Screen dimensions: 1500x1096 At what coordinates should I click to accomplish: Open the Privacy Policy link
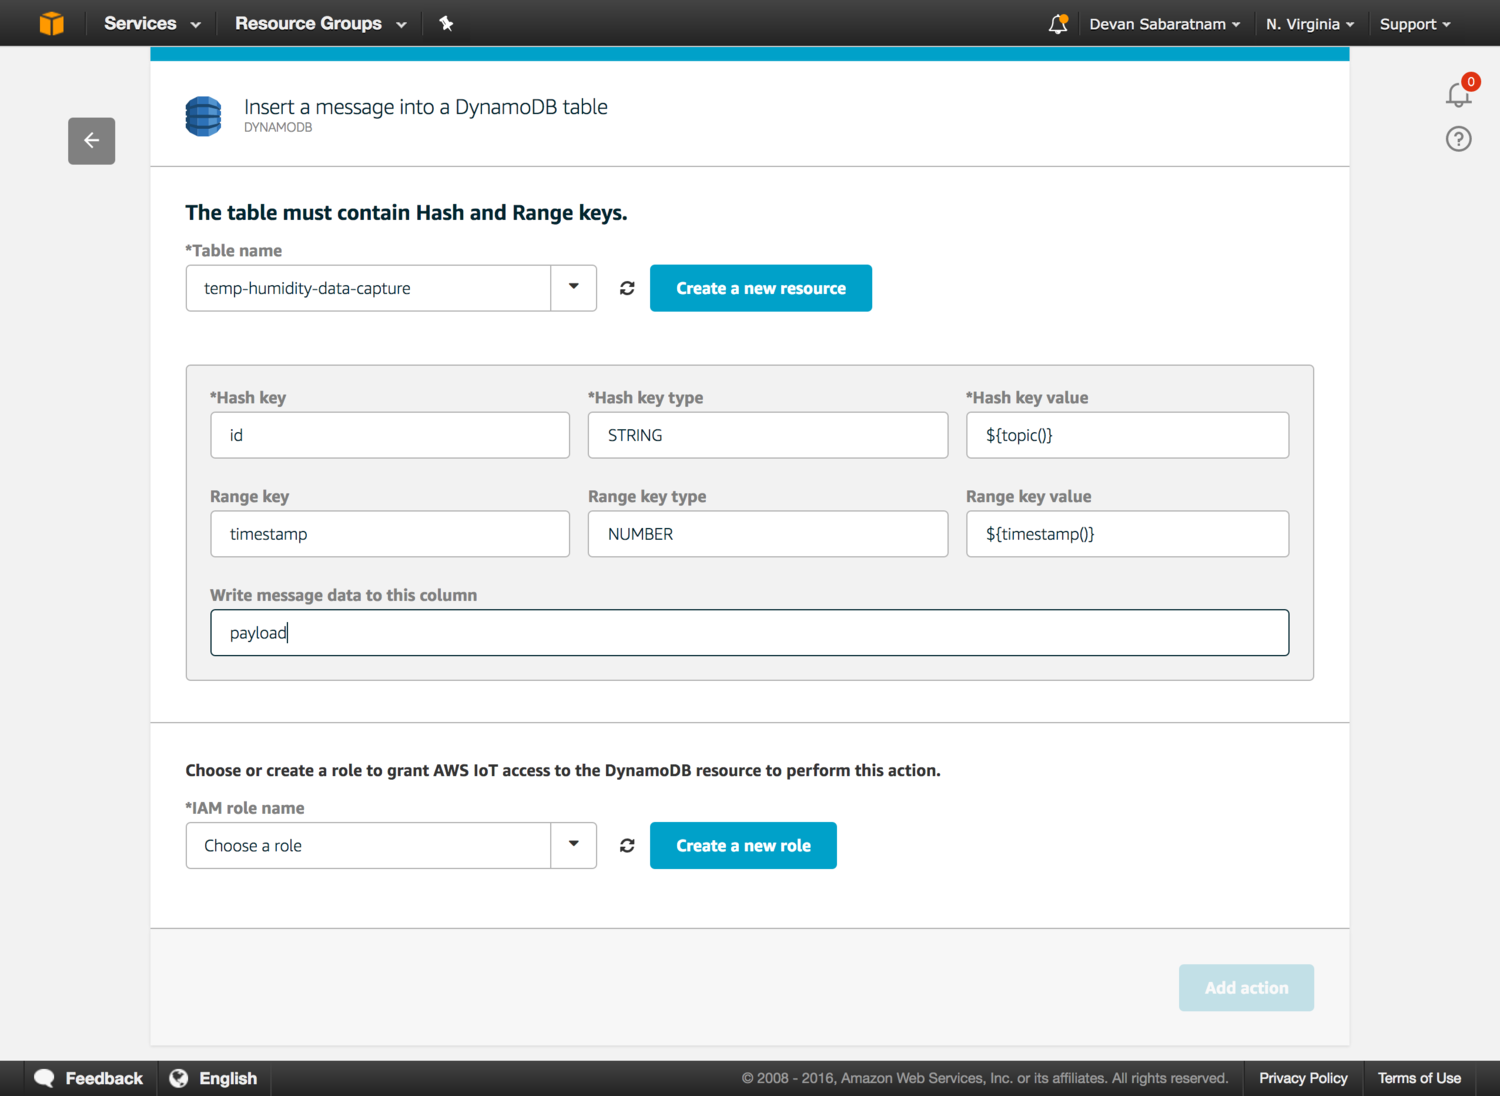click(1303, 1078)
